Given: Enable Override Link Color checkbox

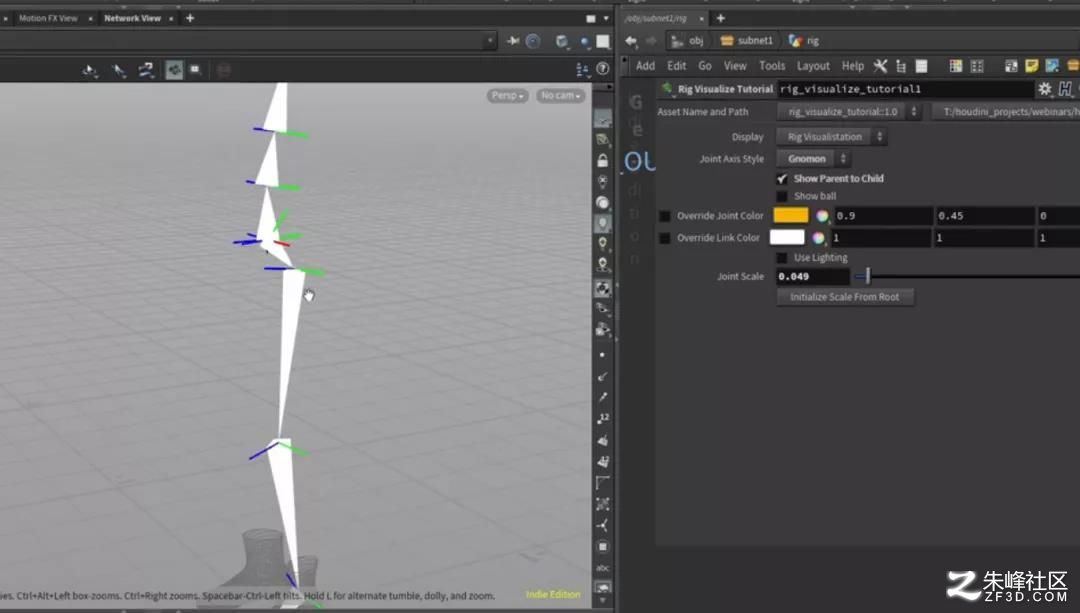Looking at the screenshot, I should [x=665, y=238].
